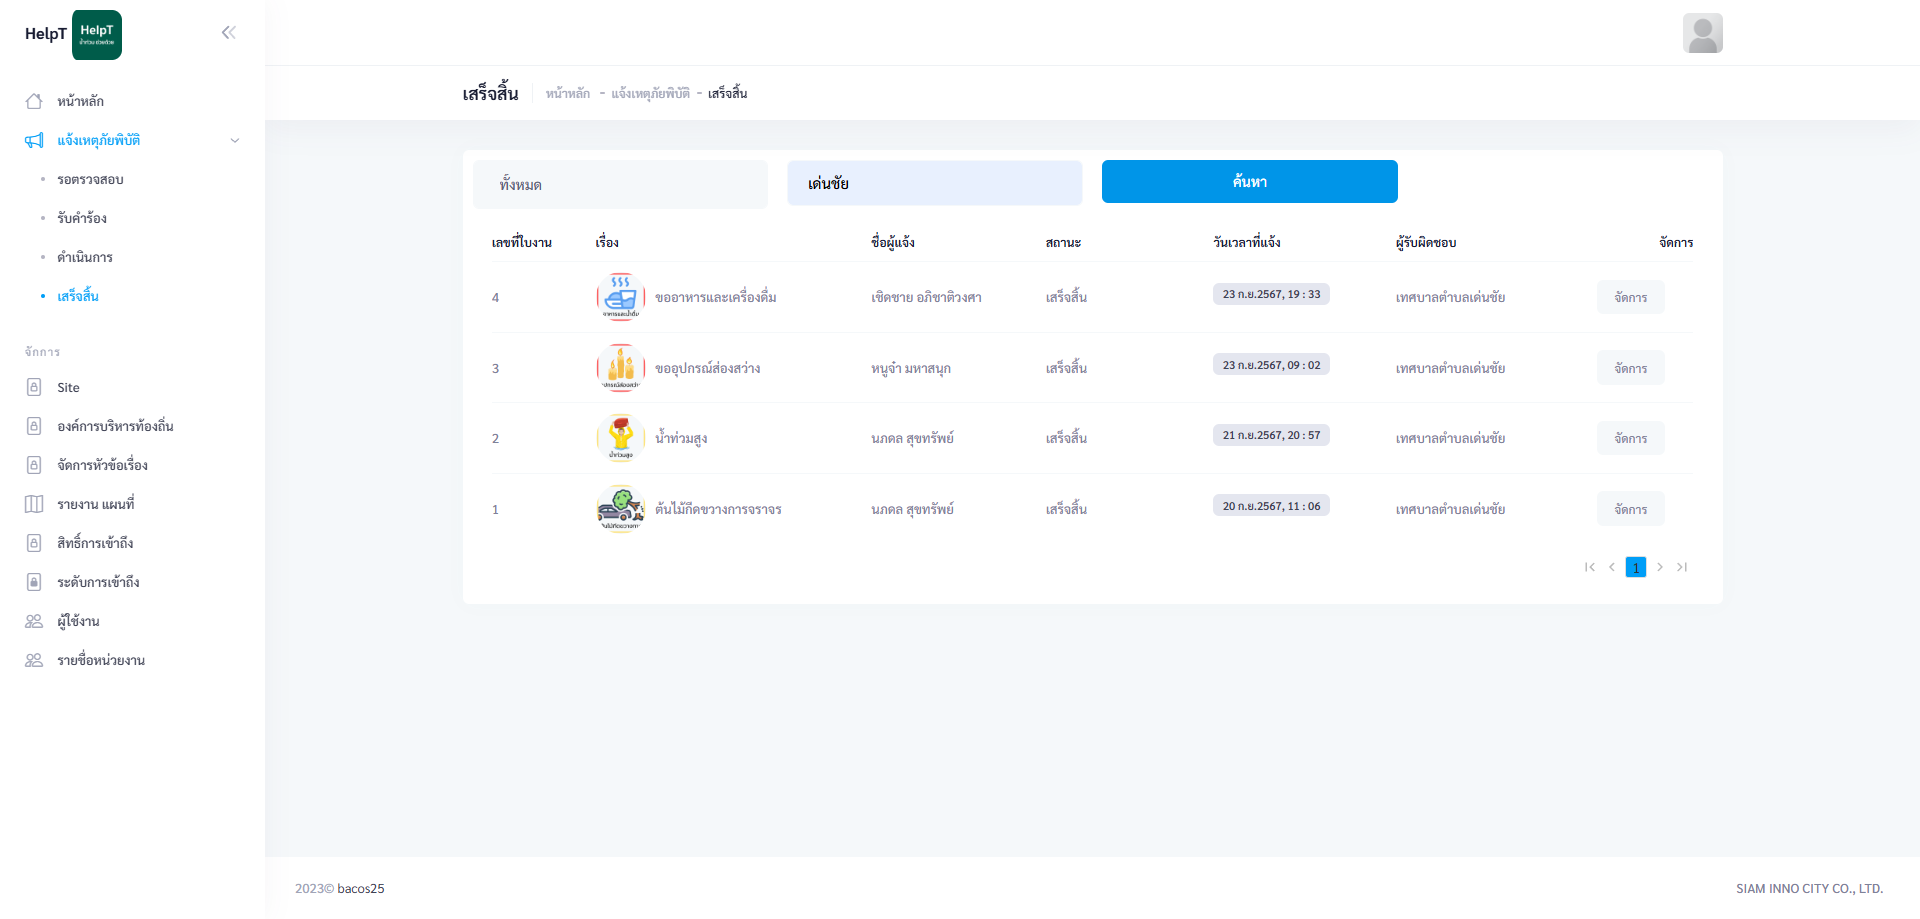Open องค์การบริหารท้องถิ่น in sidebar
Viewport: 1920px width, 919px height.
pos(115,426)
